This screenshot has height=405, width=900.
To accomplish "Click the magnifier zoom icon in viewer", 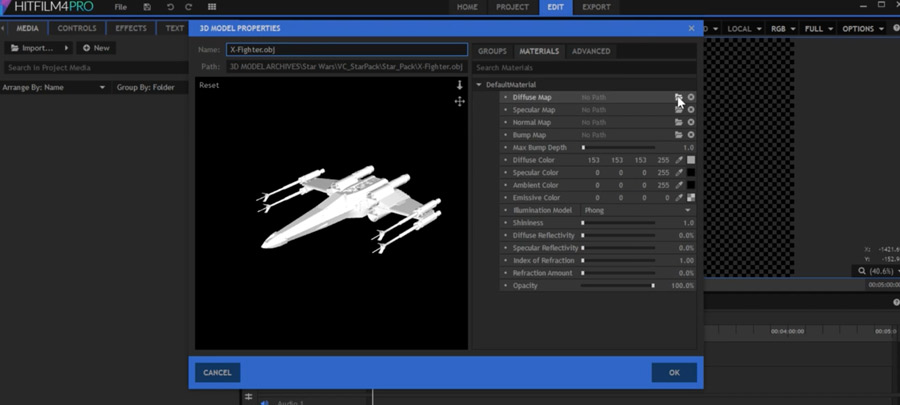I will click(x=862, y=271).
